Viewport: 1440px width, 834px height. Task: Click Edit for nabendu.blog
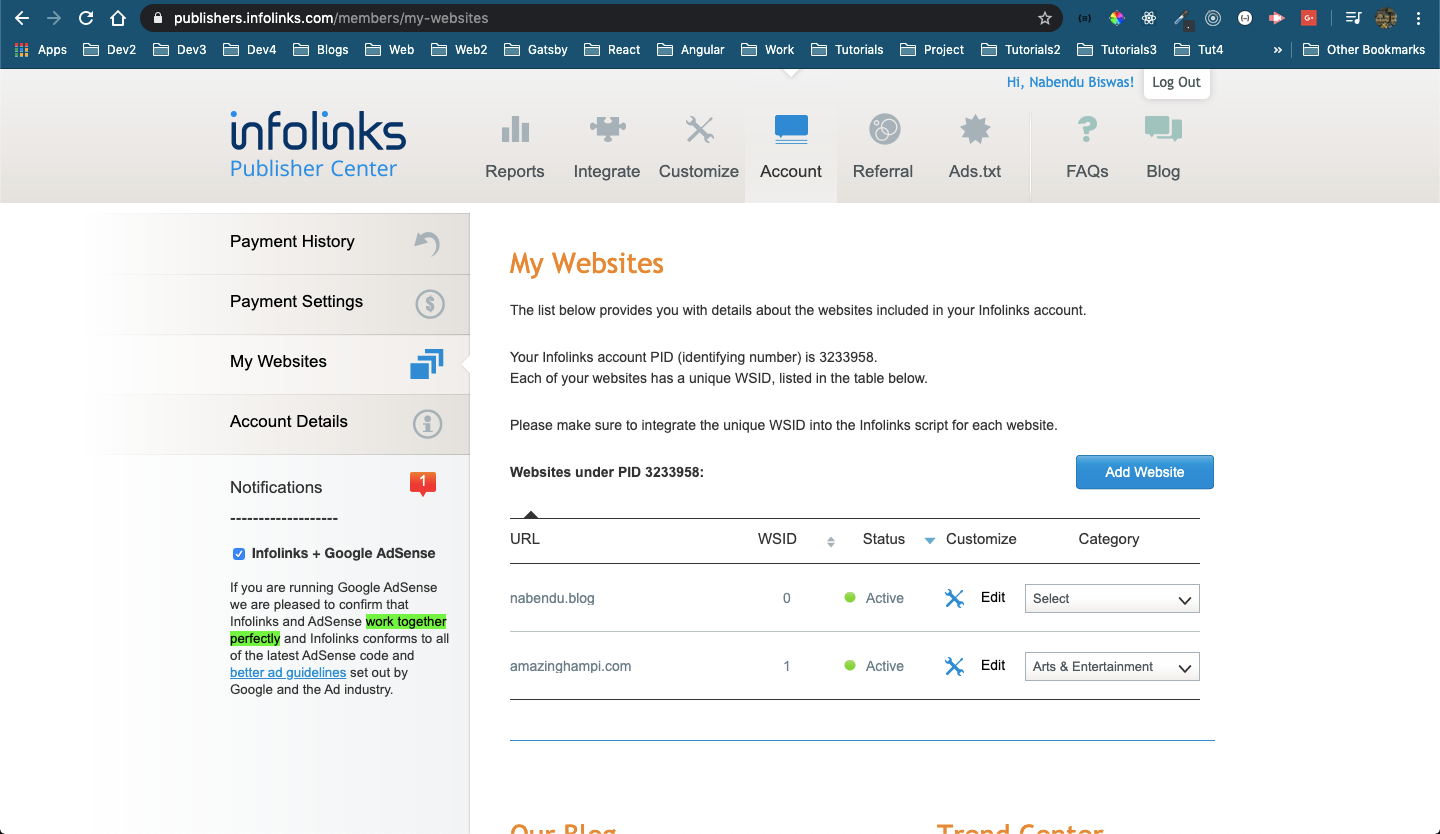tap(993, 597)
